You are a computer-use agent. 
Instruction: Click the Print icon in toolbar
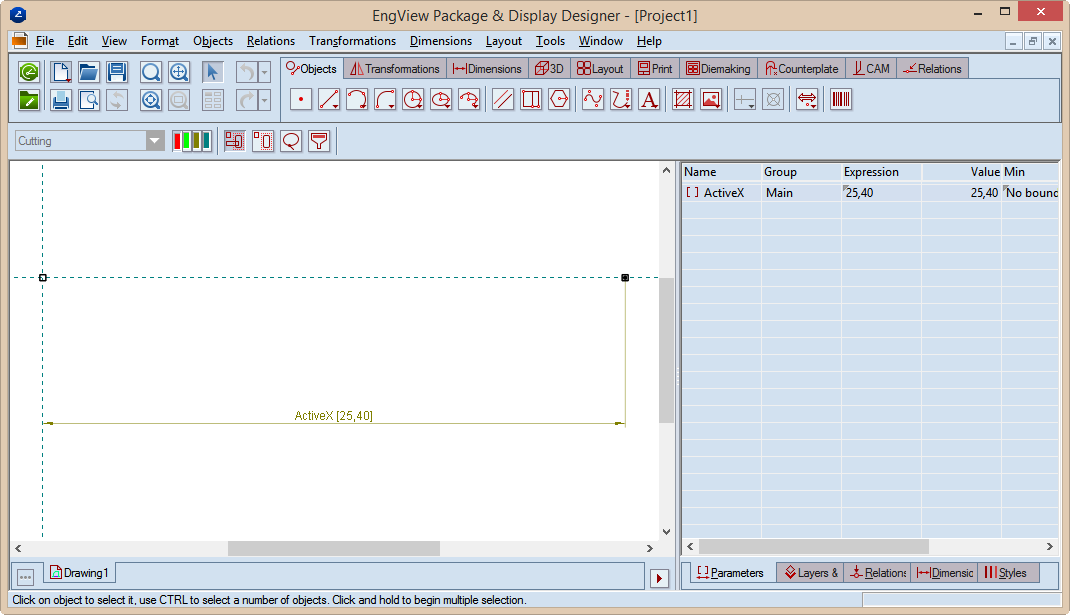[x=61, y=100]
